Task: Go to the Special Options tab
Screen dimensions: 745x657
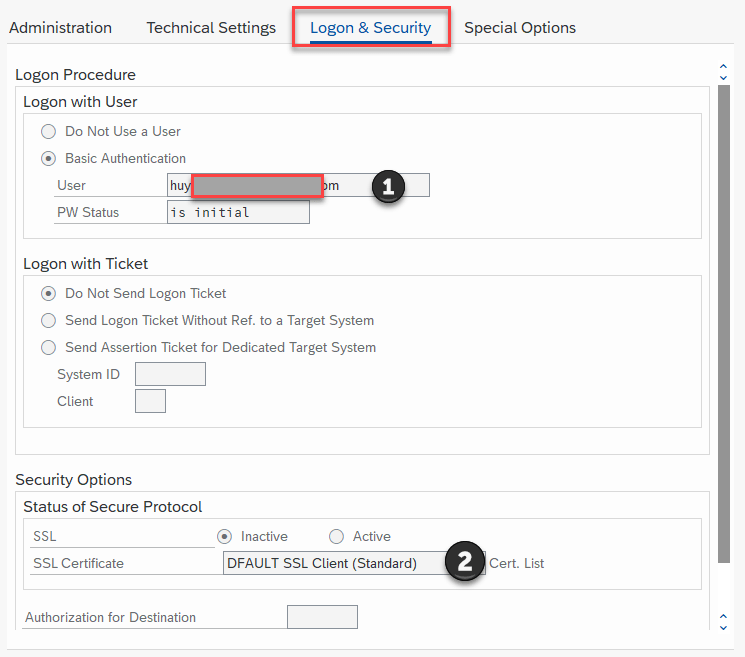Action: (520, 28)
